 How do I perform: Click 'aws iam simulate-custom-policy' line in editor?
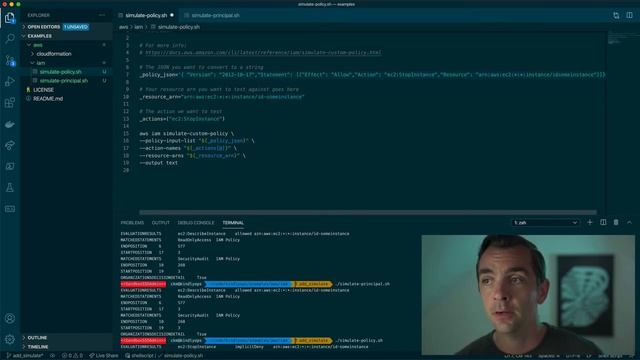pos(187,133)
